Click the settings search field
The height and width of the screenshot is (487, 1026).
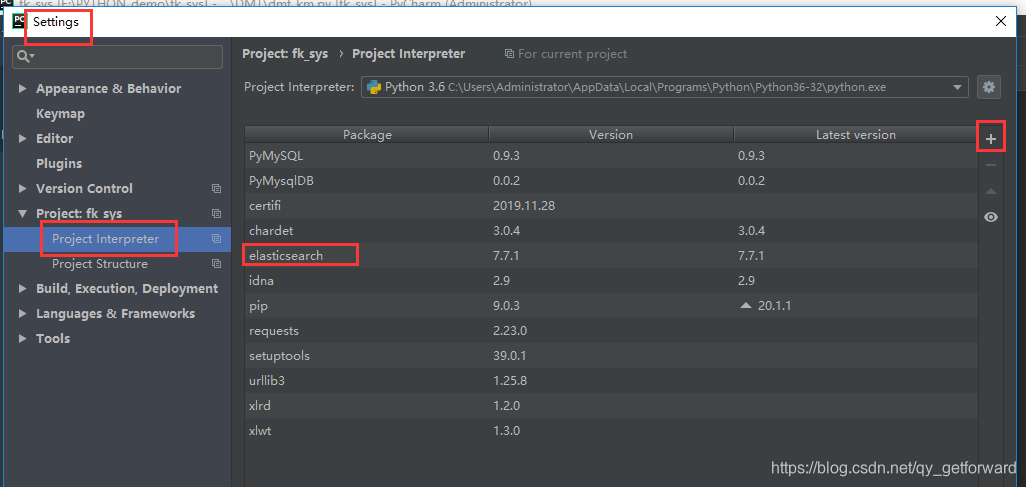tap(117, 57)
